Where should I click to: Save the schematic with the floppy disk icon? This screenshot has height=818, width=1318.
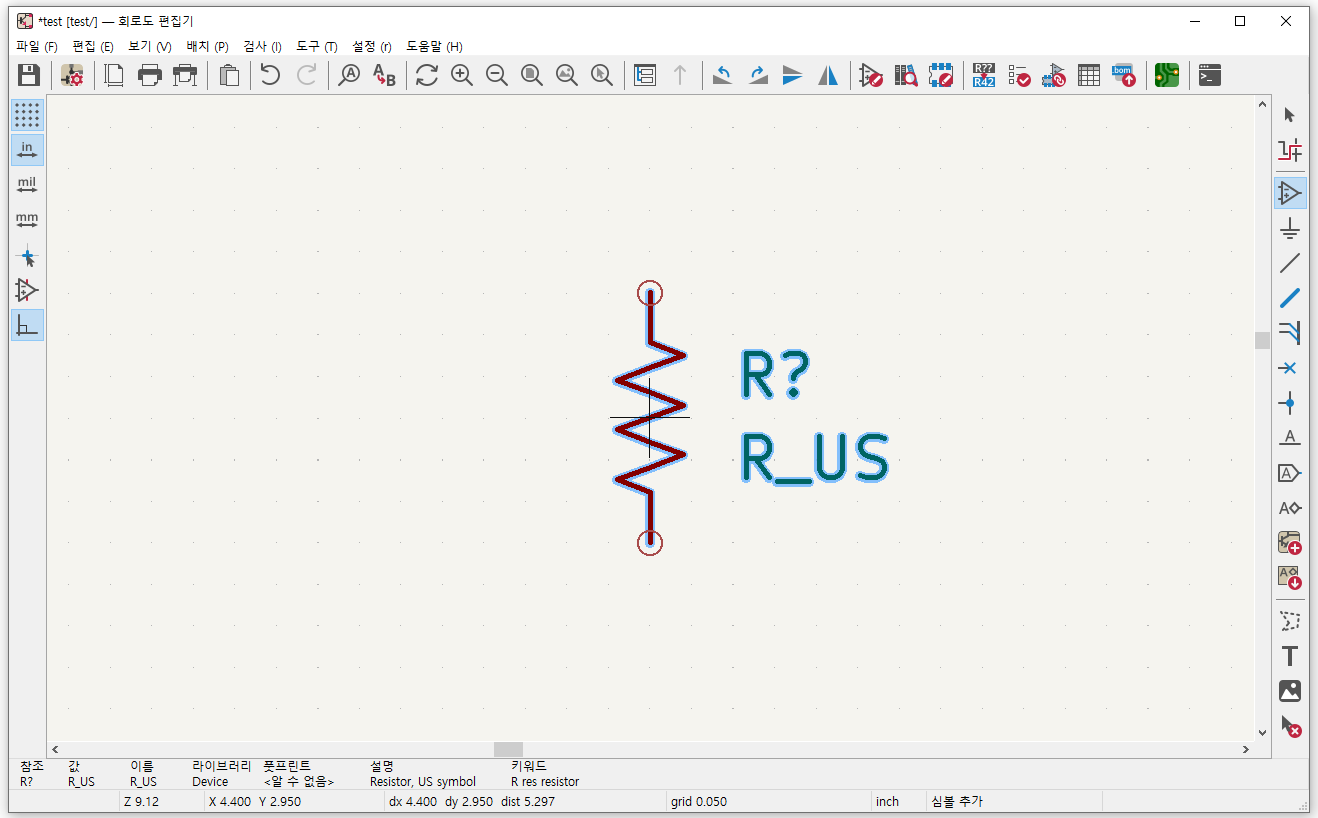(29, 75)
